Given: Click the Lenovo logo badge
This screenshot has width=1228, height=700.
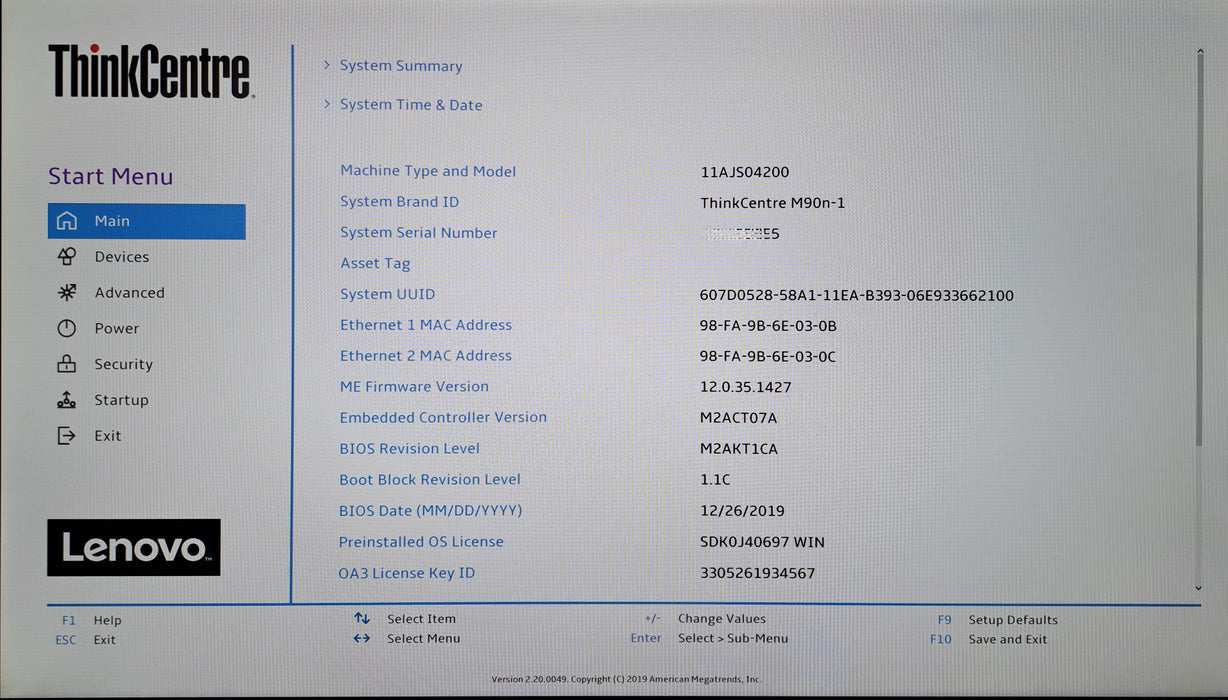Looking at the screenshot, I should [134, 547].
